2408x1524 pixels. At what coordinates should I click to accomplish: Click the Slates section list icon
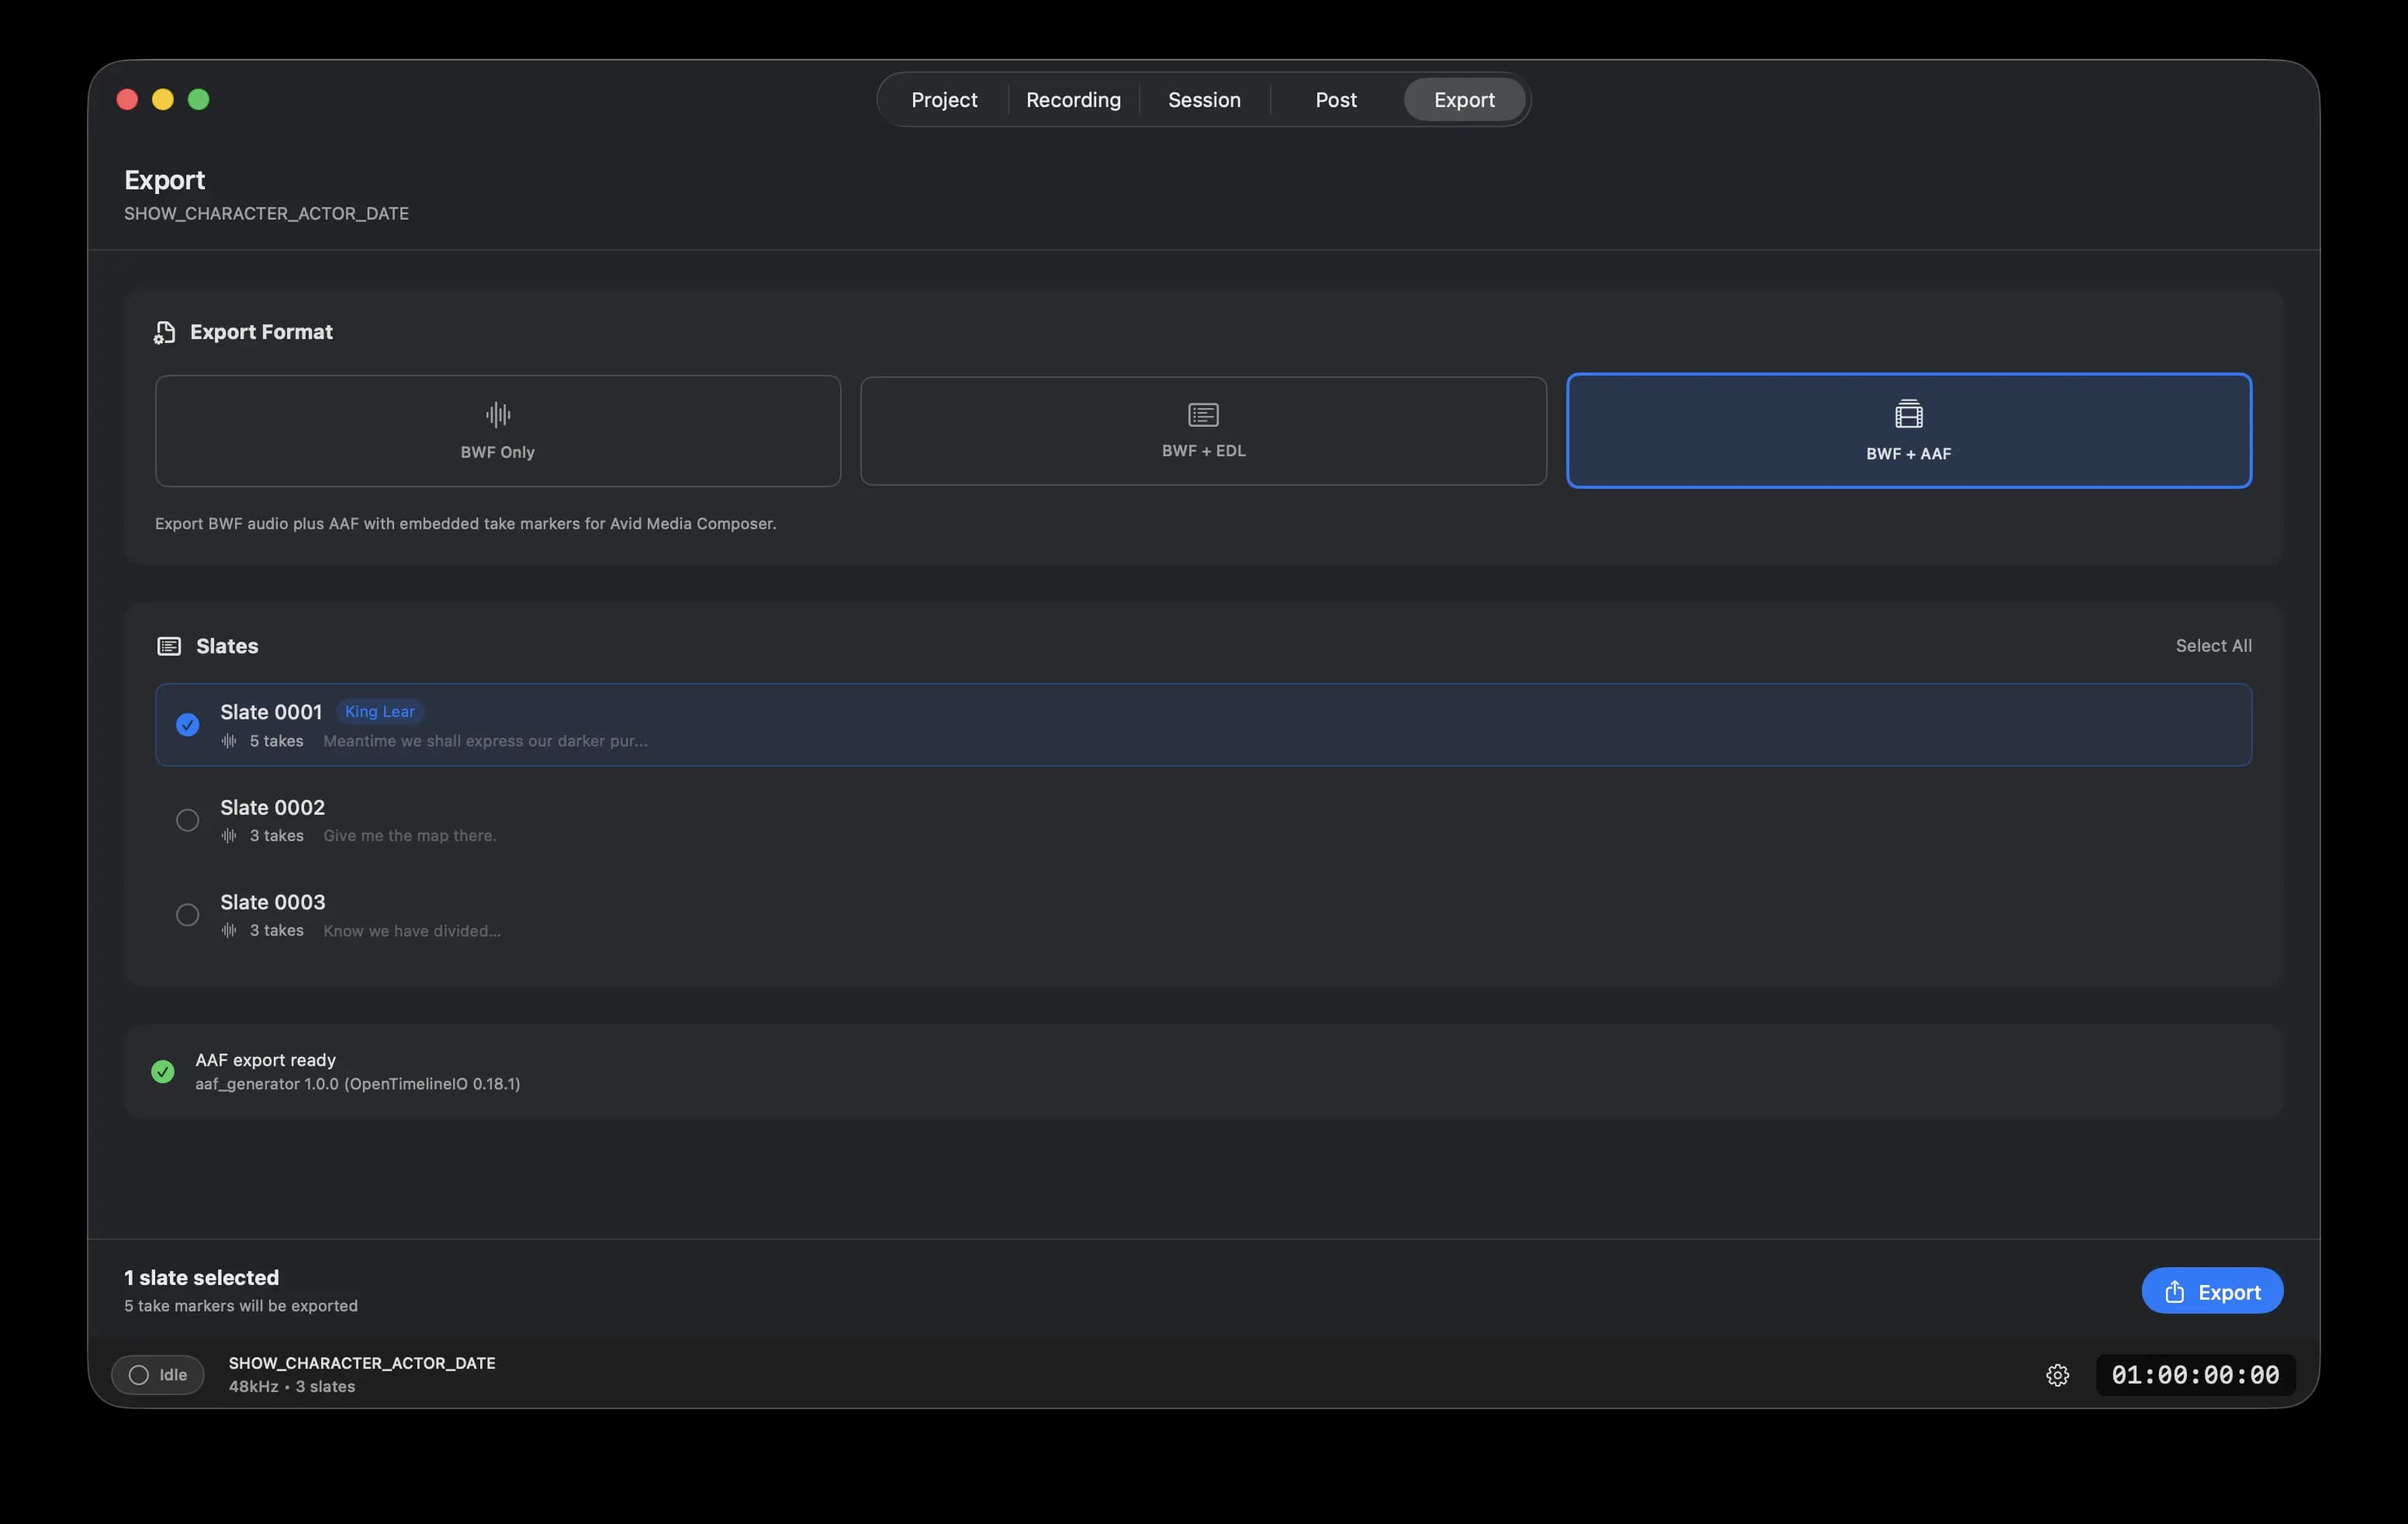point(169,646)
